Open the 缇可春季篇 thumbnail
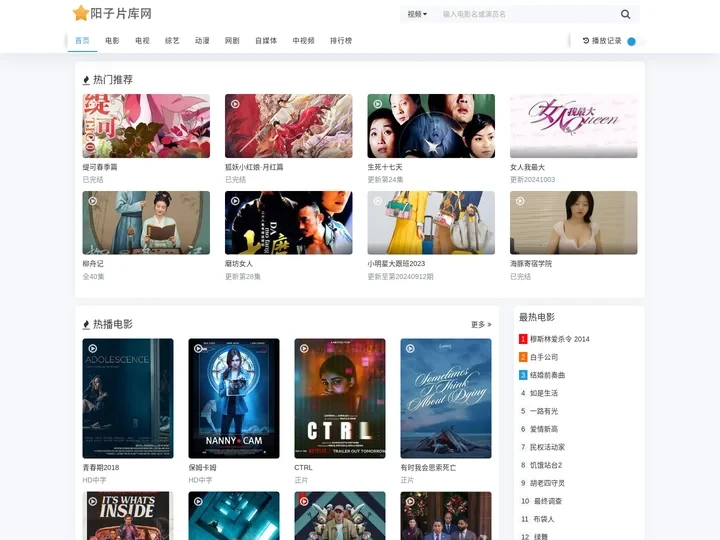The width and height of the screenshot is (720, 540). tap(146, 126)
